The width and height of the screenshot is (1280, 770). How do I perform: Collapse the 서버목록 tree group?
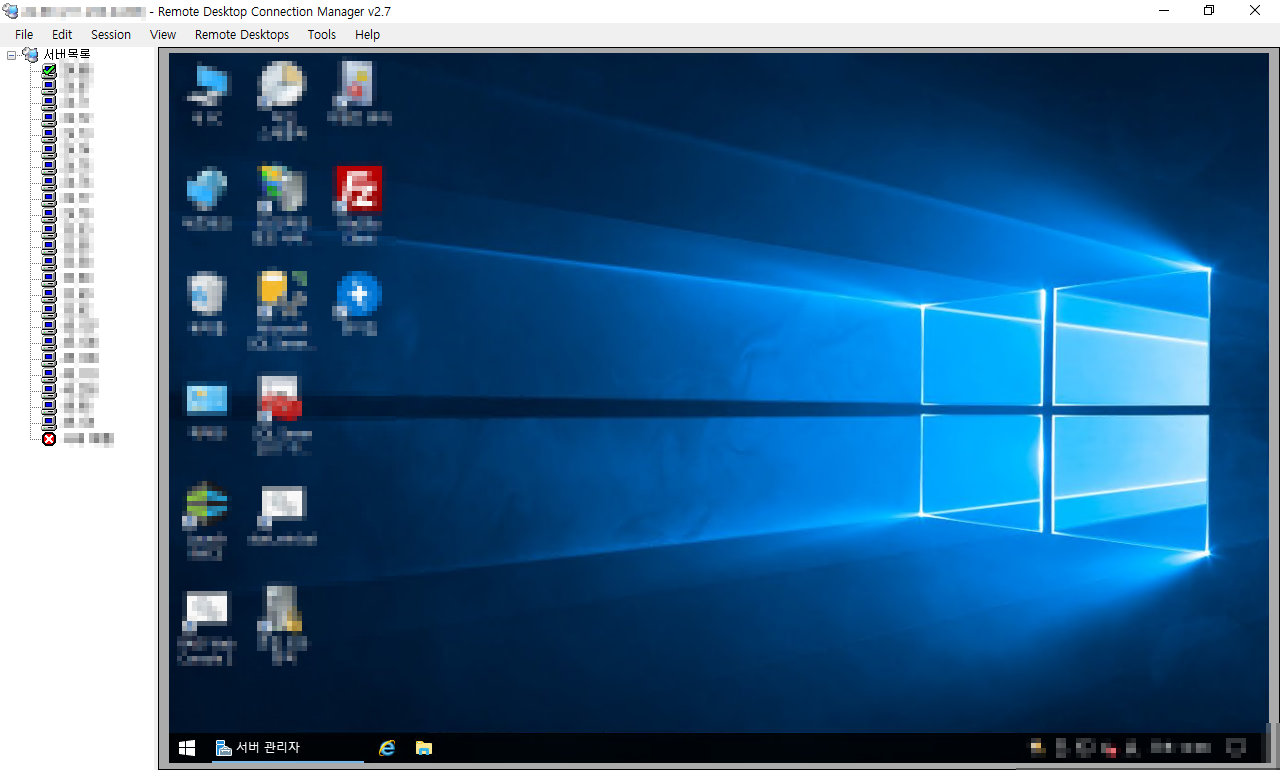pyautogui.click(x=12, y=55)
